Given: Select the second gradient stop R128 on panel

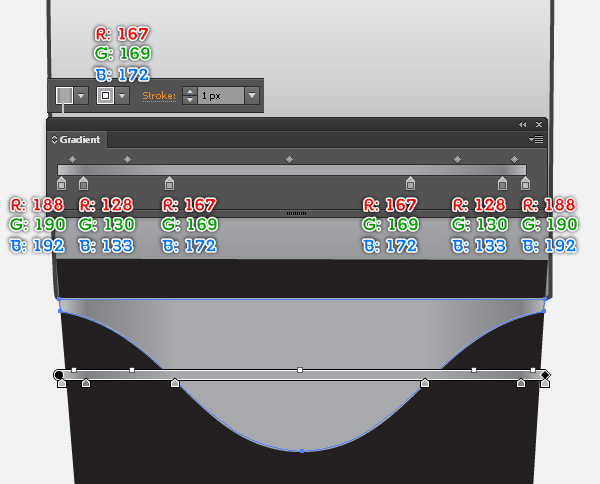Looking at the screenshot, I should [83, 183].
